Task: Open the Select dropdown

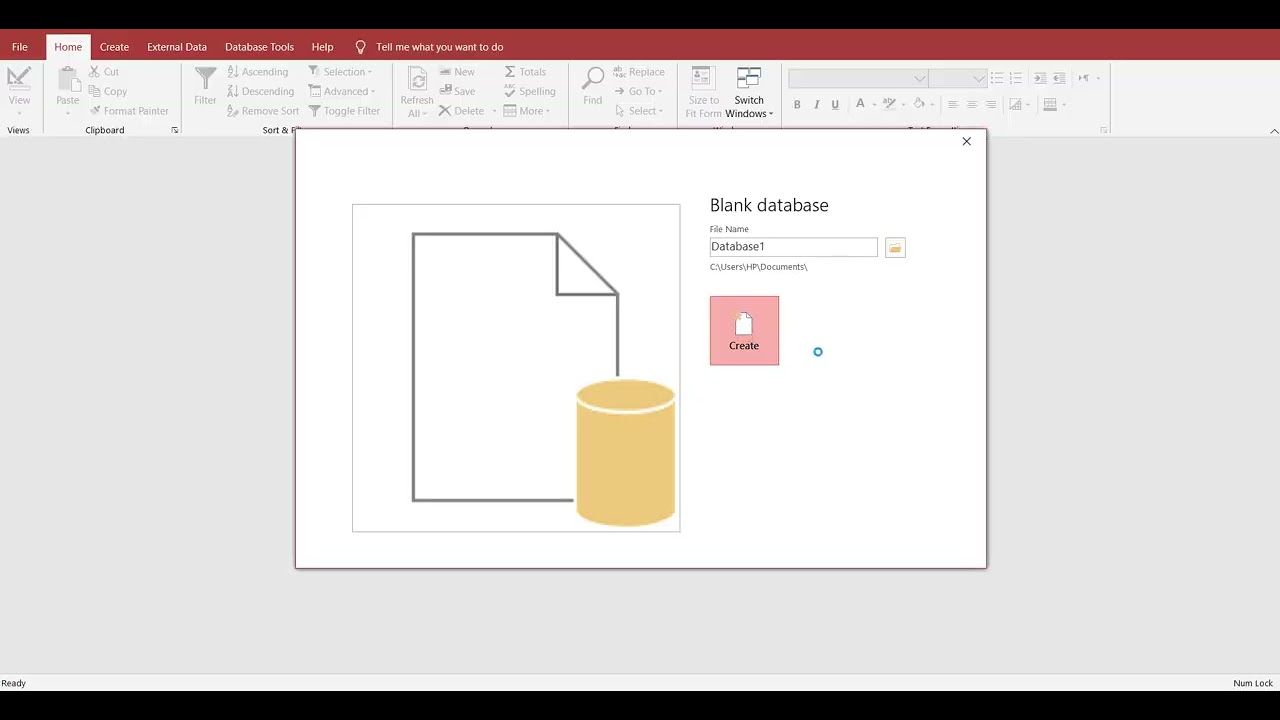Action: 638,111
